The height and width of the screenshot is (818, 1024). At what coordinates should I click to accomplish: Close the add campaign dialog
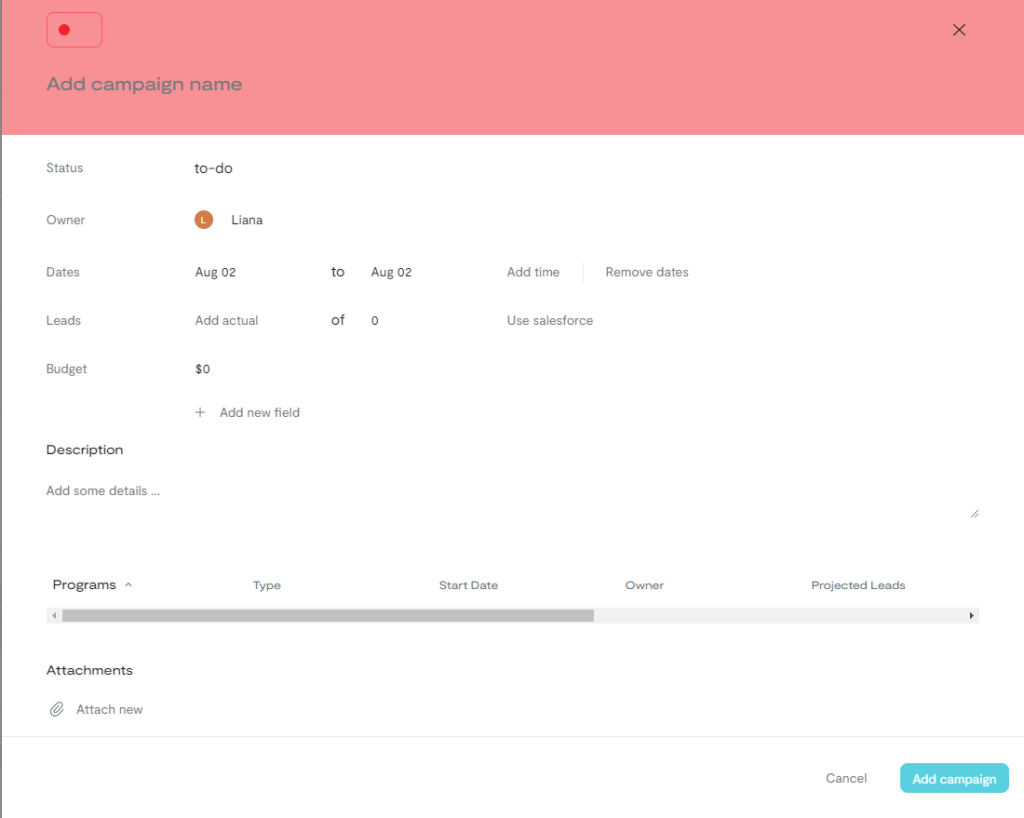tap(959, 30)
